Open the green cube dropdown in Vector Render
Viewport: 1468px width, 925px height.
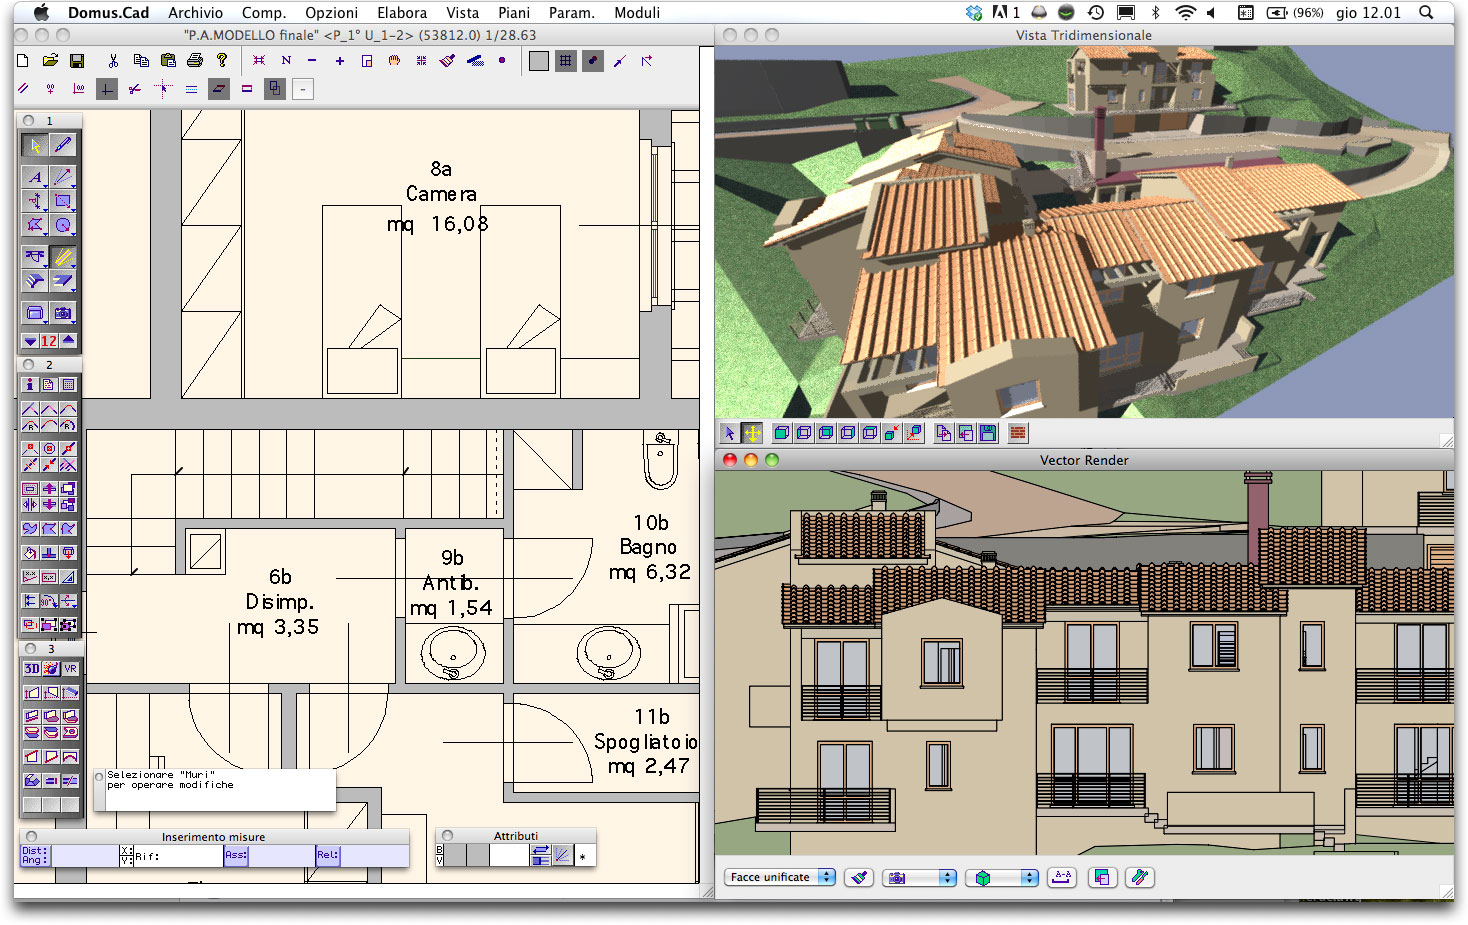[x=1003, y=877]
